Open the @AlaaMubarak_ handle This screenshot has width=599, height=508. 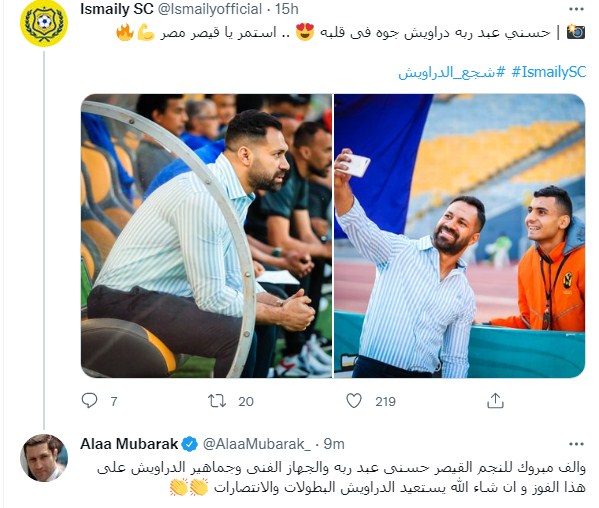(x=254, y=444)
